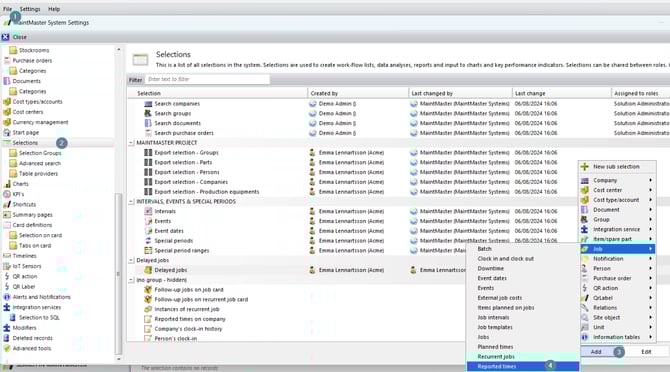Click the Edit button
Image resolution: width=670 pixels, height=372 pixels.
point(646,352)
